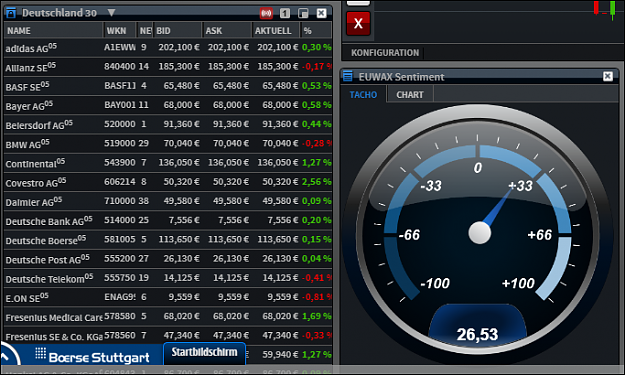
Task: Click the 2,56 % change for Covestro
Action: 316,182
